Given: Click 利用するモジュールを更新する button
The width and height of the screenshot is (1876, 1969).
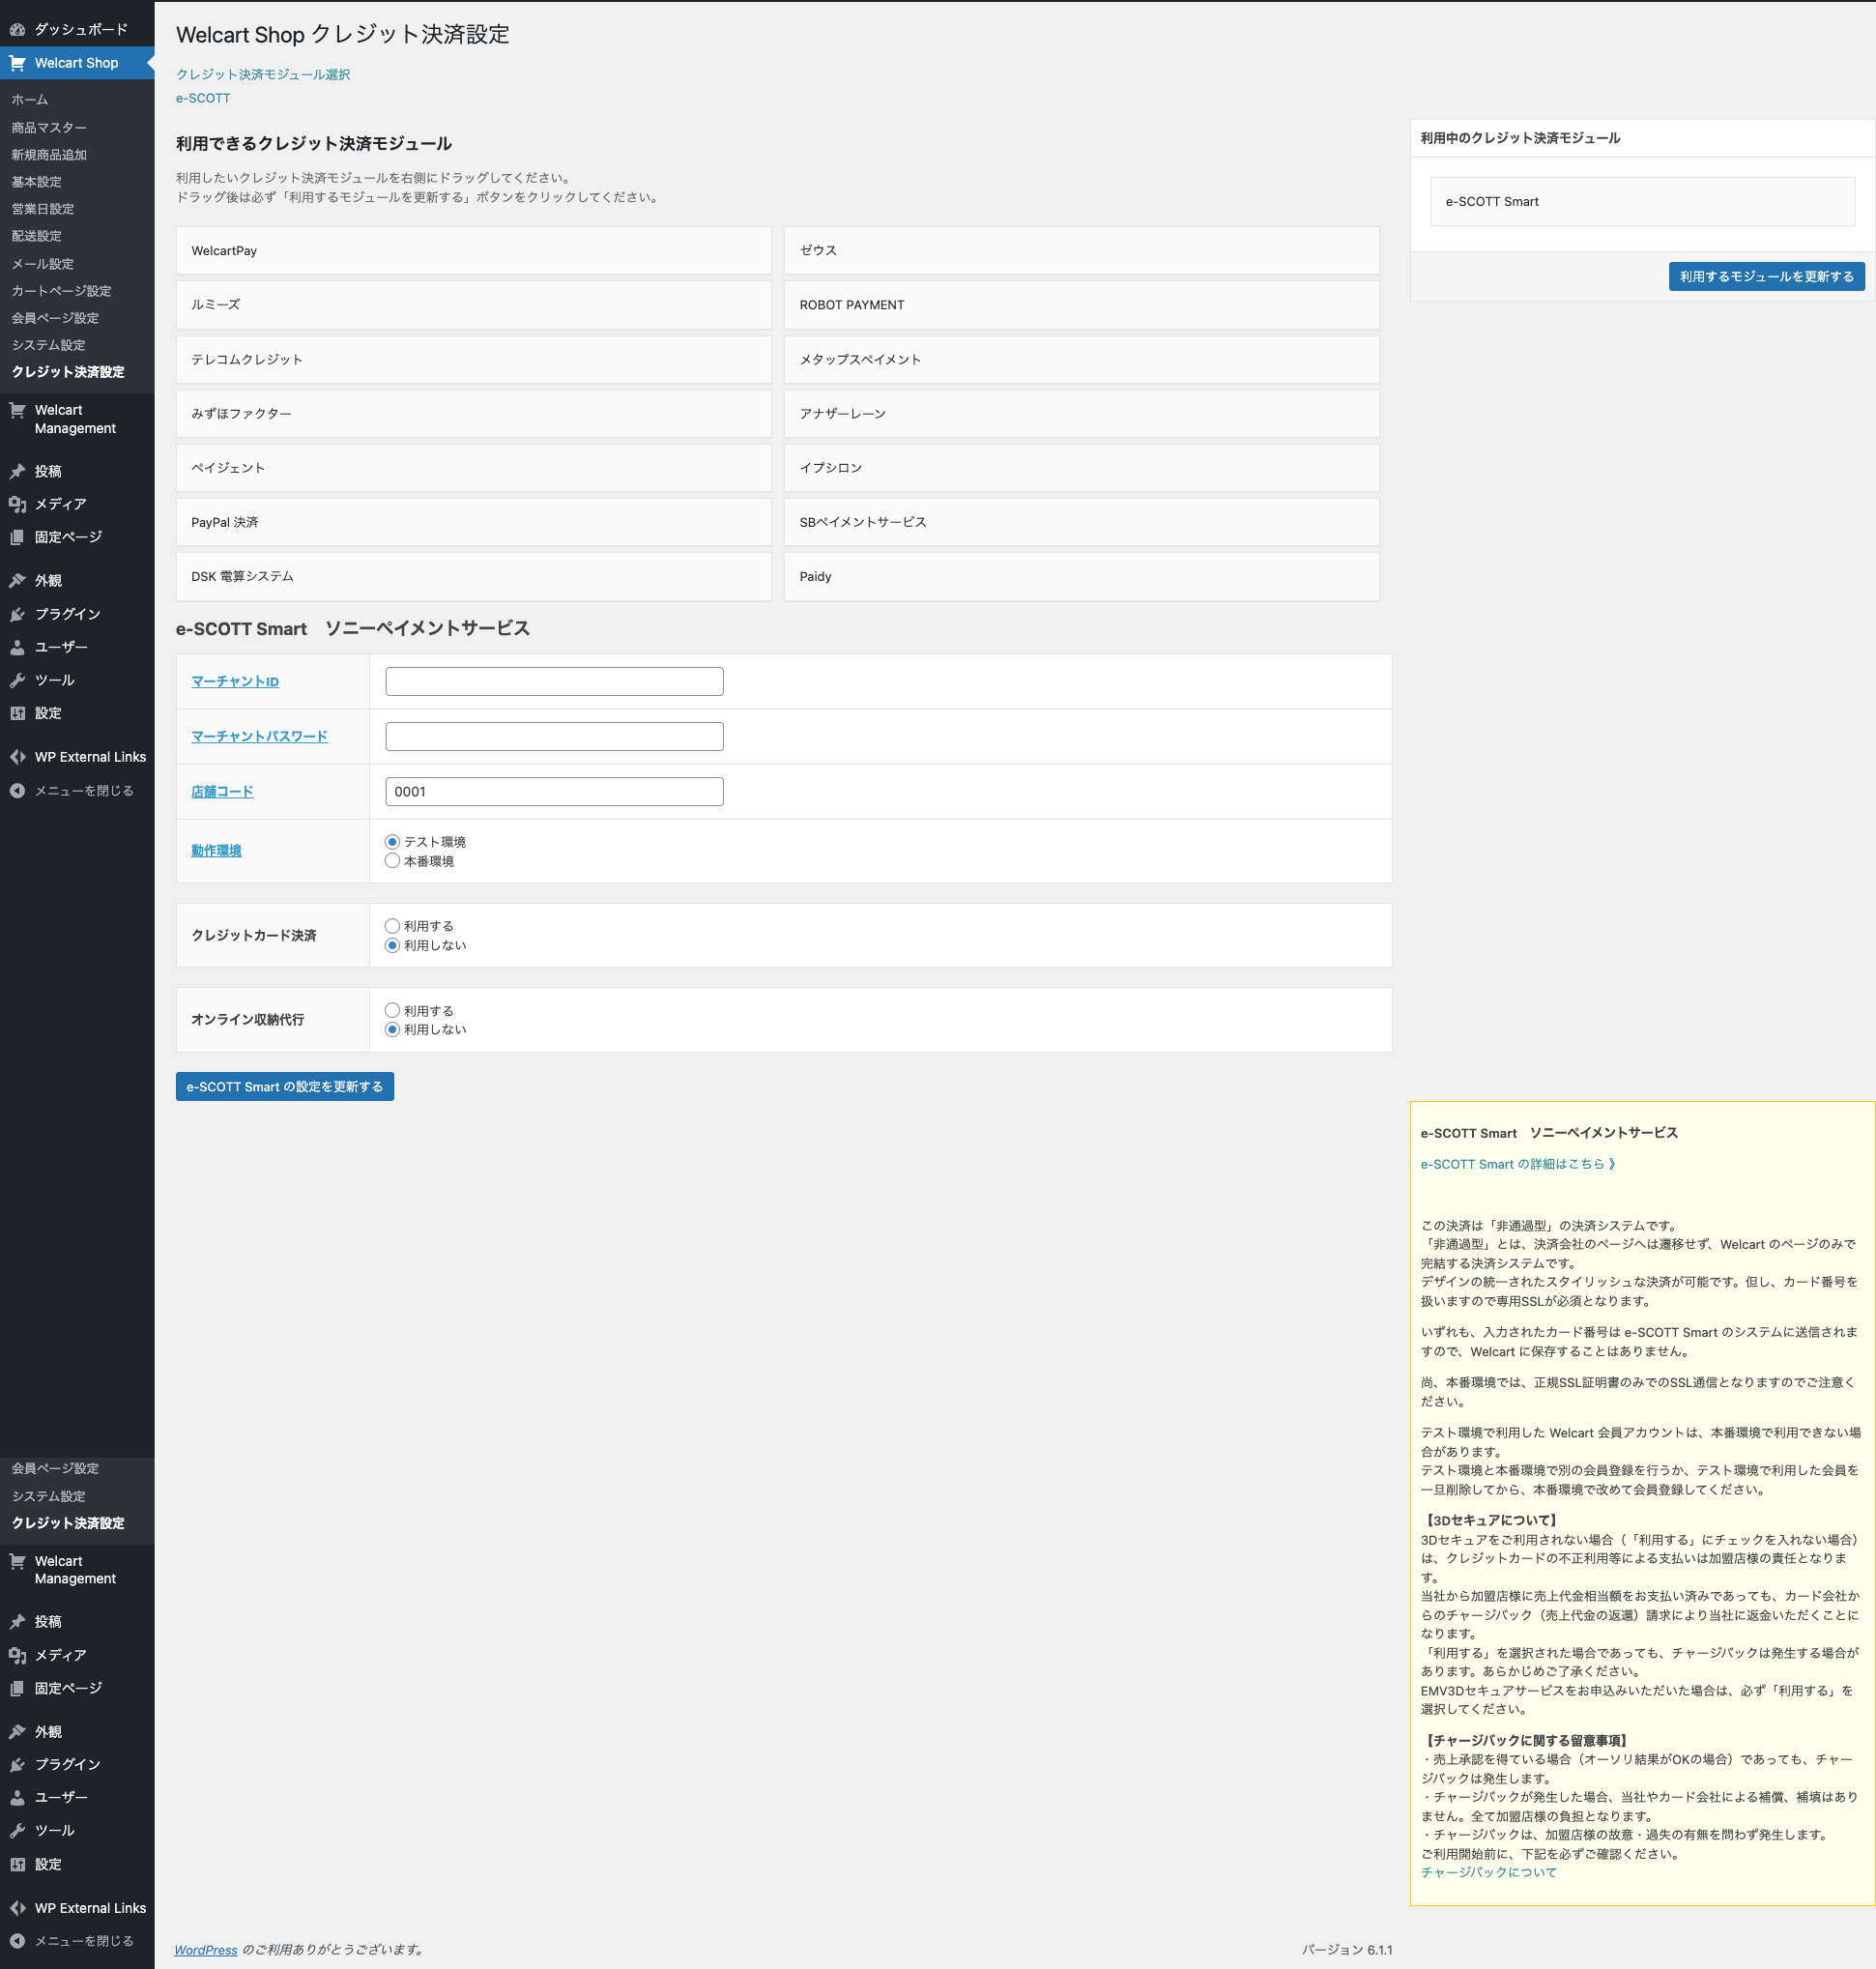Looking at the screenshot, I should (x=1766, y=277).
